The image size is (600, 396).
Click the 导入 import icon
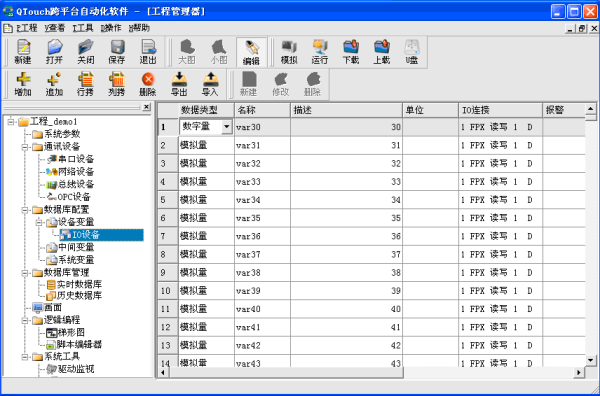click(210, 84)
